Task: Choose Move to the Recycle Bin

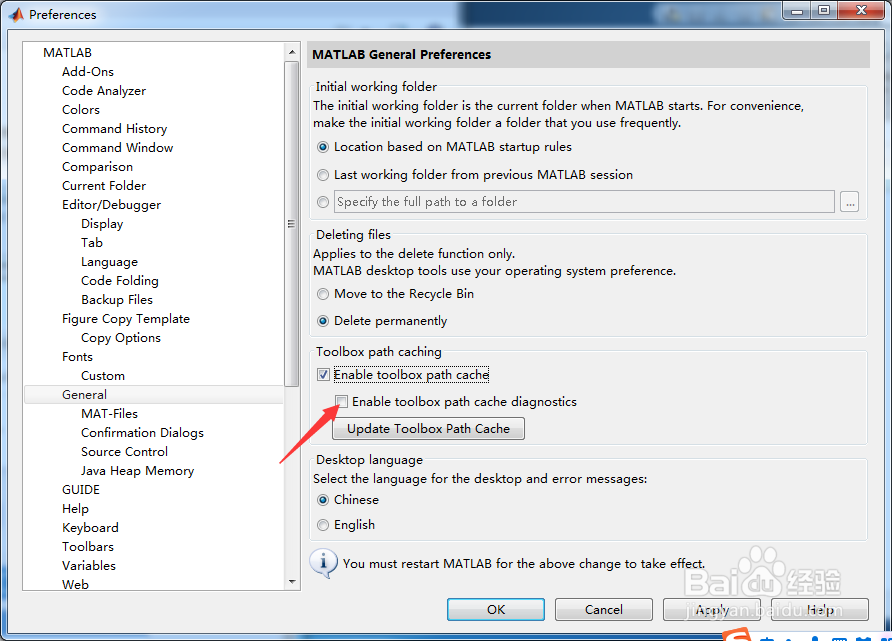Action: [323, 294]
